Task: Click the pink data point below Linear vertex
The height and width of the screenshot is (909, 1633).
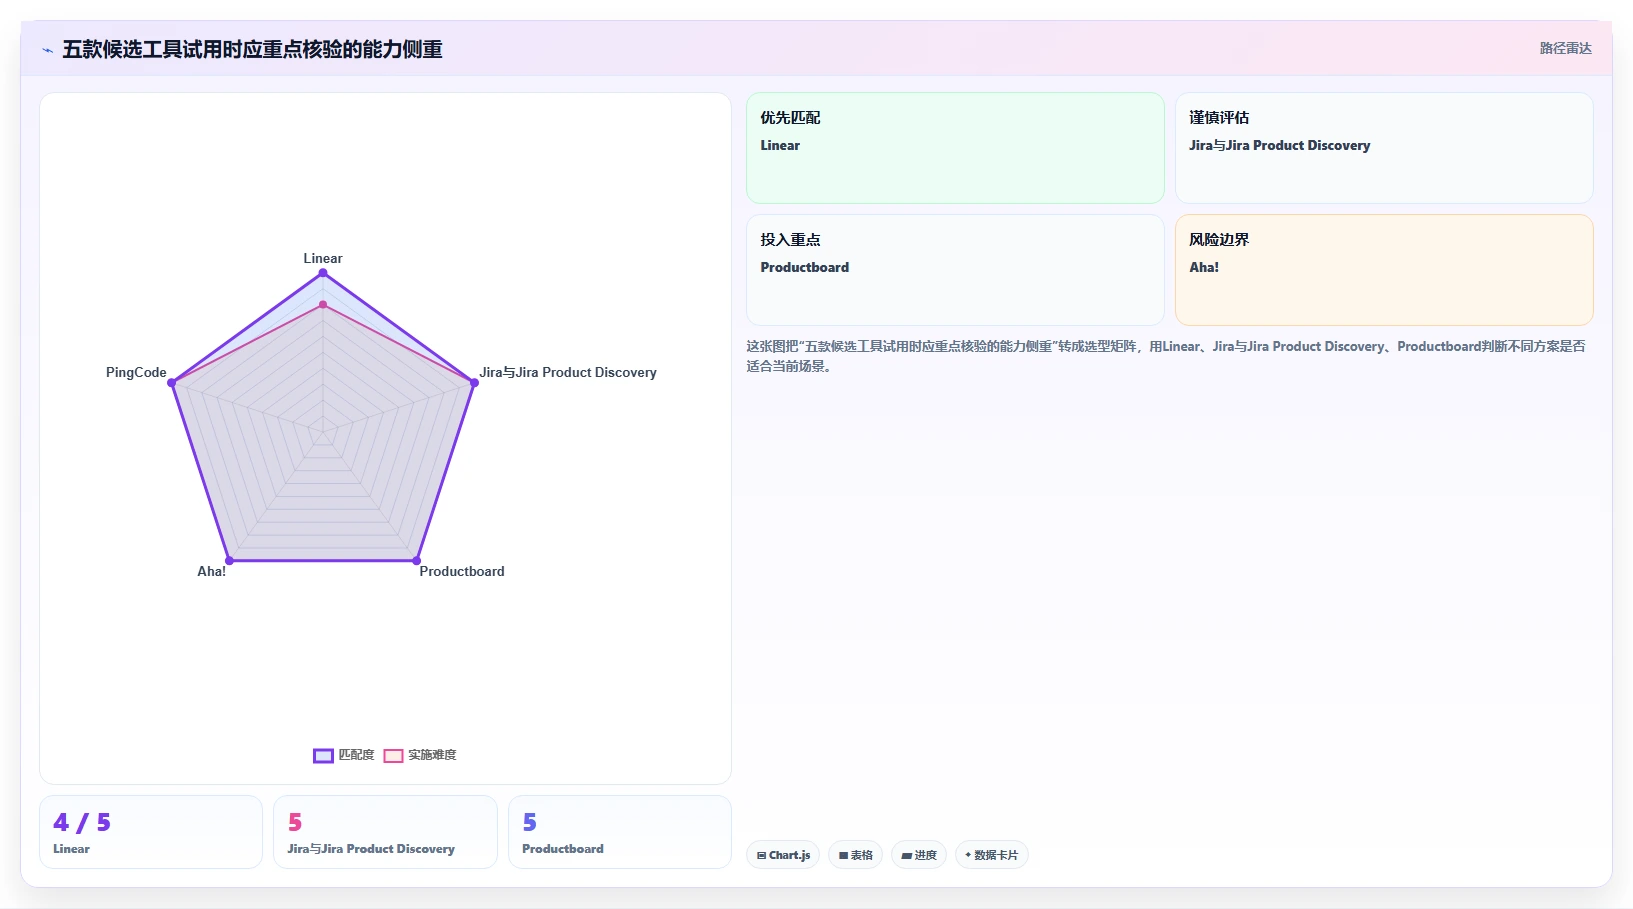Action: pyautogui.click(x=323, y=304)
